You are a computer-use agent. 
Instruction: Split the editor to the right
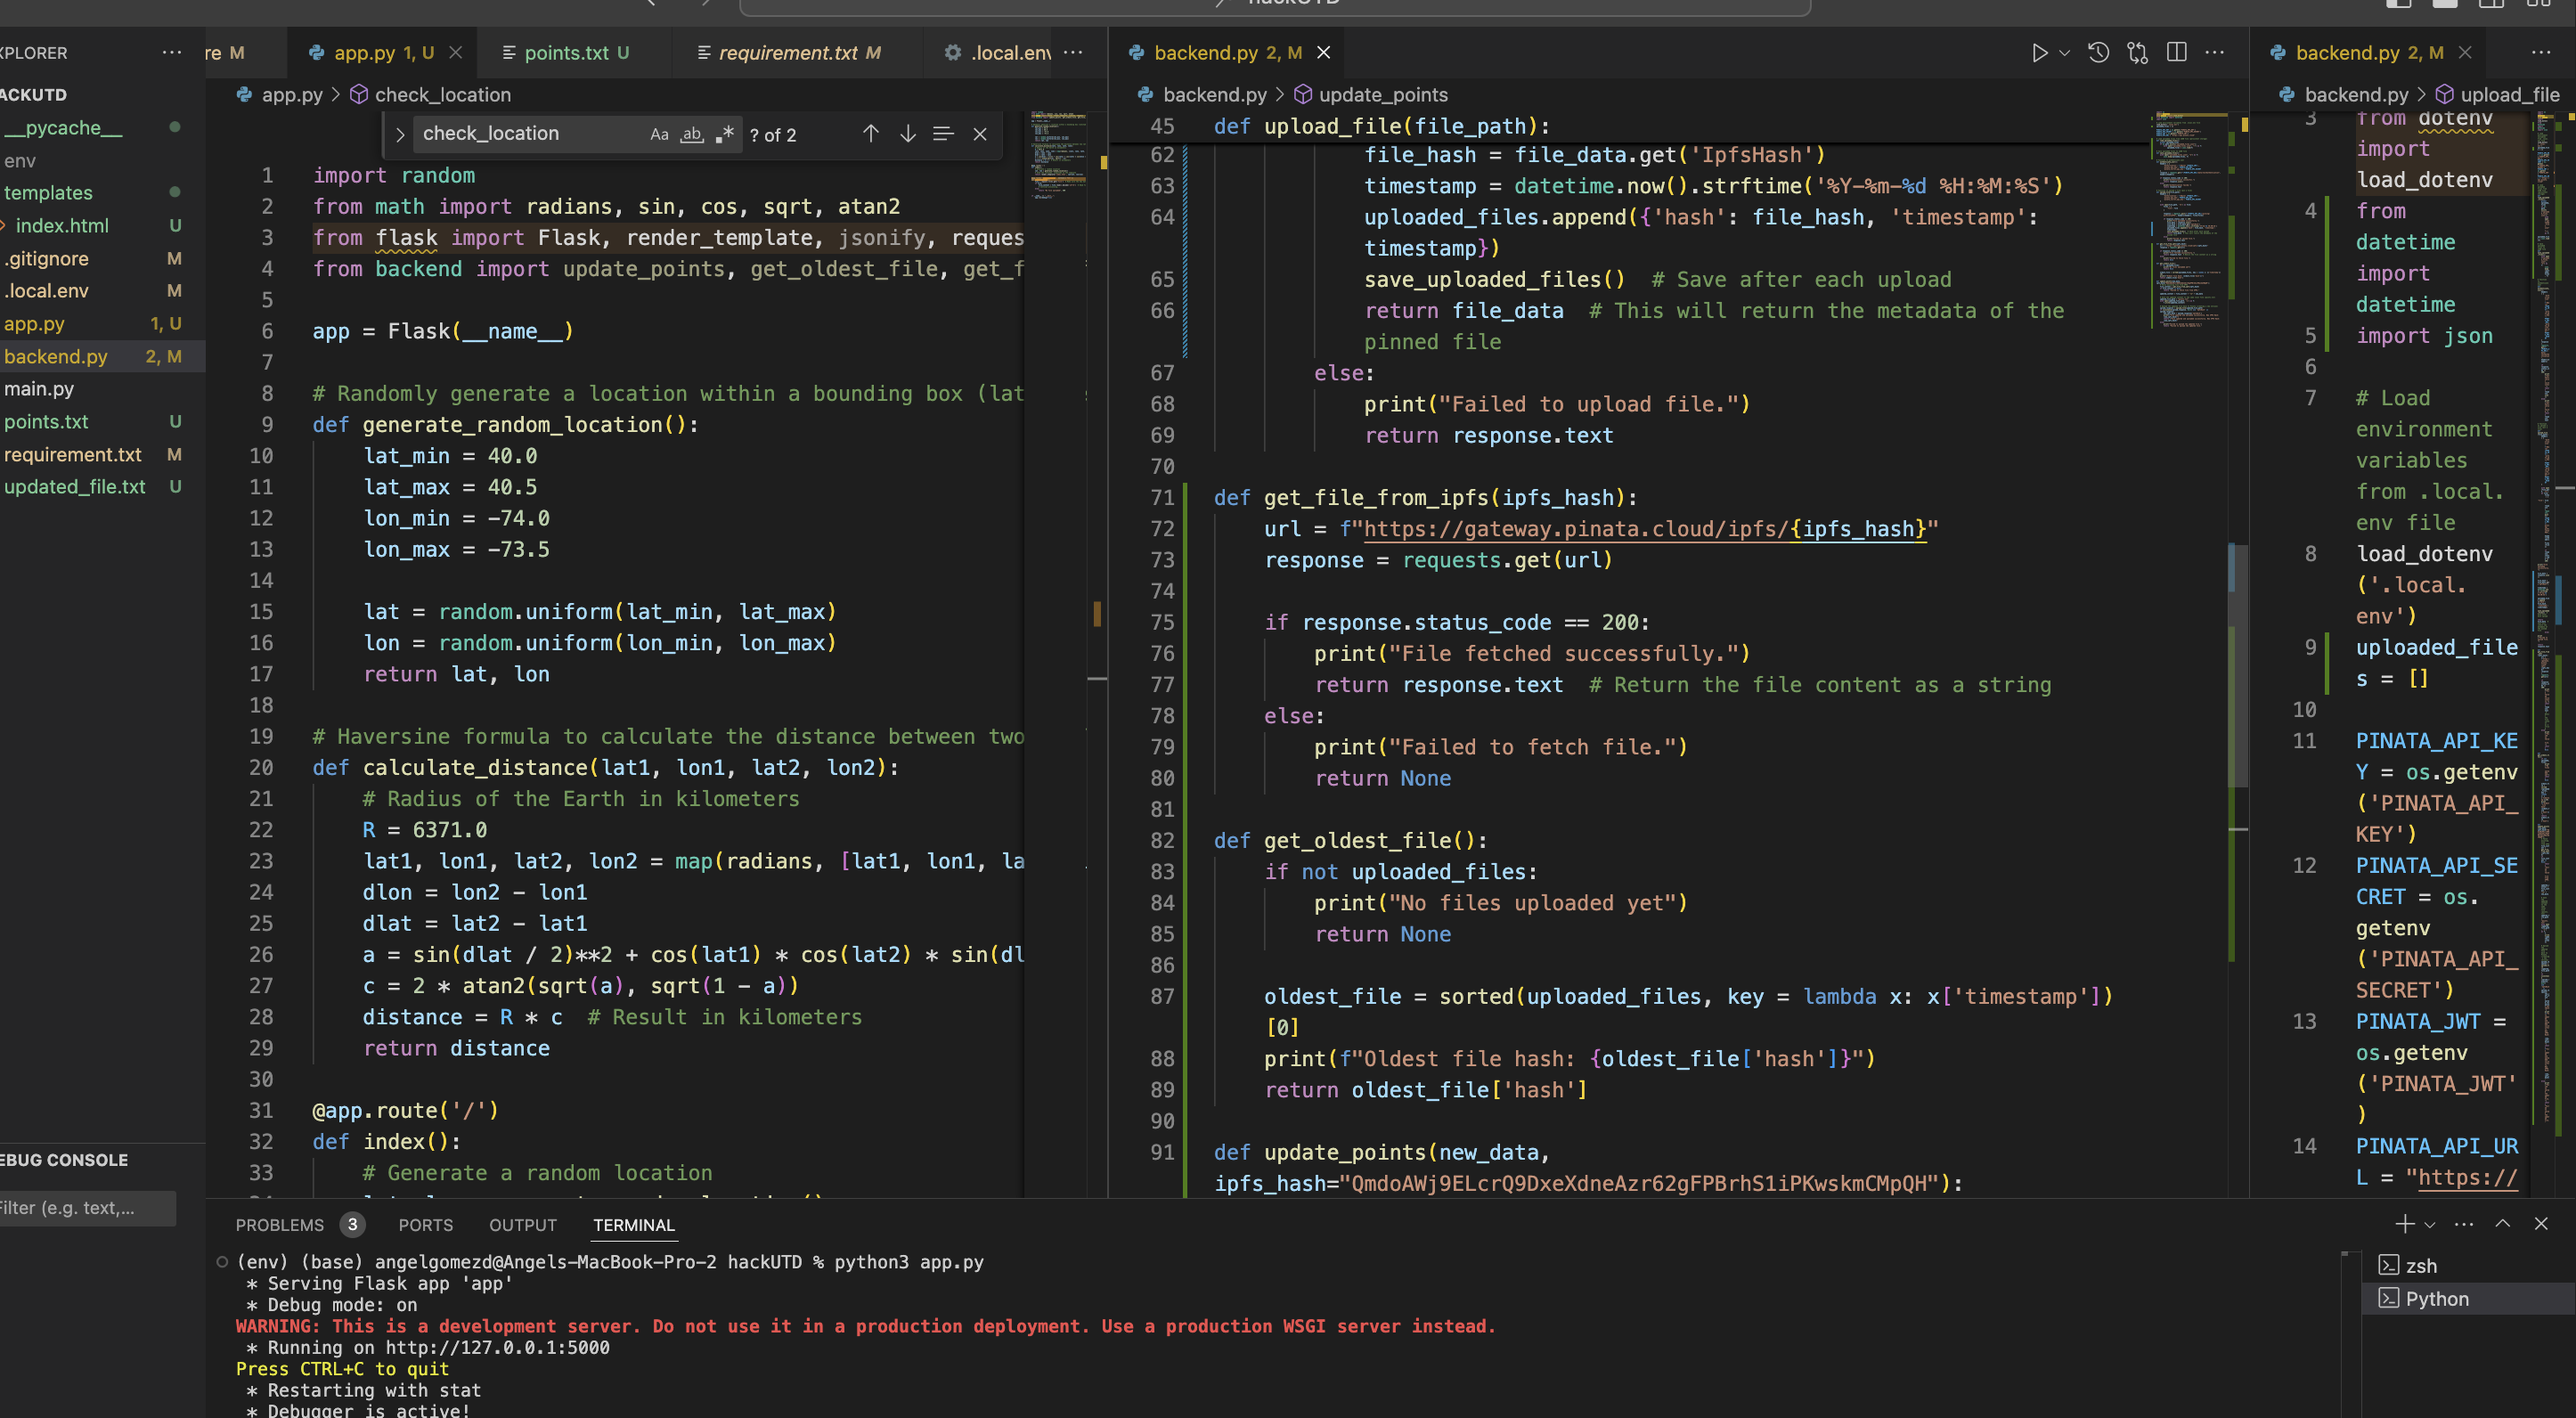2176,53
